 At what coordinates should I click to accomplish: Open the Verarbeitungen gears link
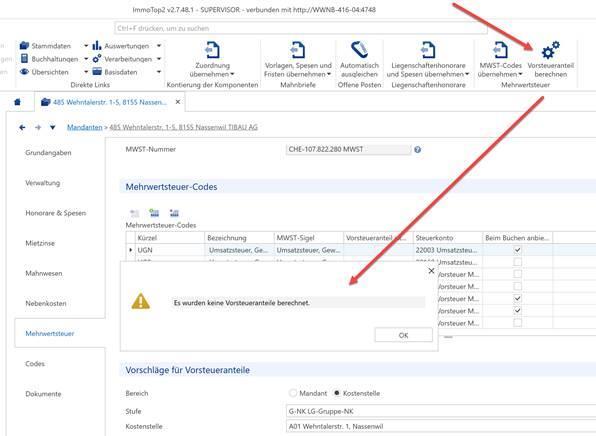(122, 59)
